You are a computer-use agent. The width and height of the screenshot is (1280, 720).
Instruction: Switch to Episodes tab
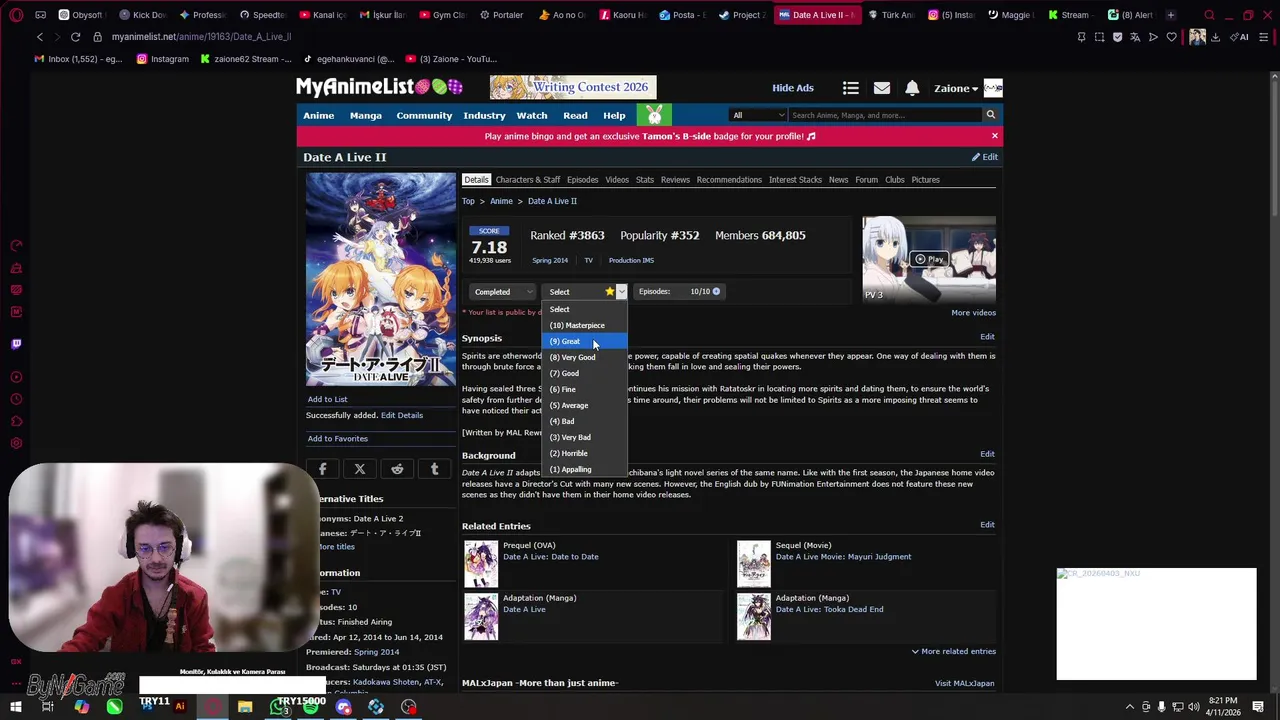(x=583, y=180)
